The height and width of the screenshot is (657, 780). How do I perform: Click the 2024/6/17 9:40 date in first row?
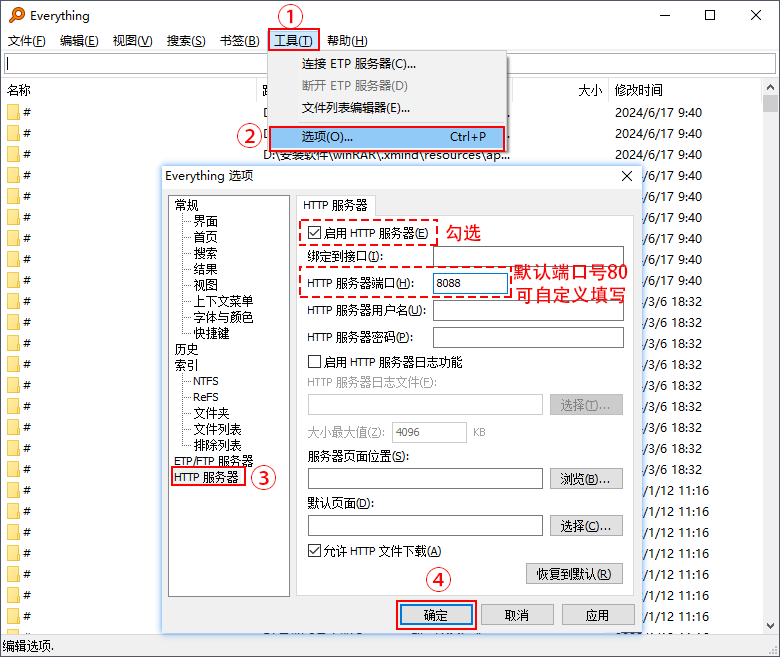click(658, 113)
